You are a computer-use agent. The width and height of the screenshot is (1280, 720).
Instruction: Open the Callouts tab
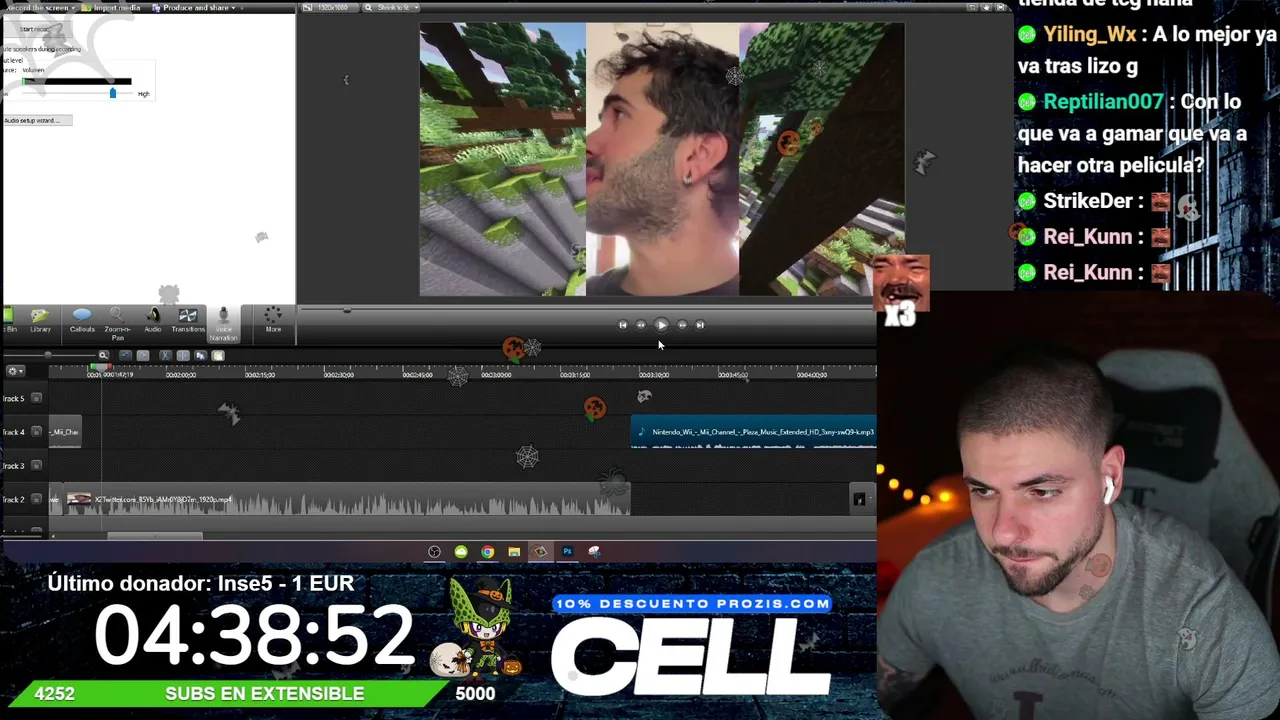[82, 320]
